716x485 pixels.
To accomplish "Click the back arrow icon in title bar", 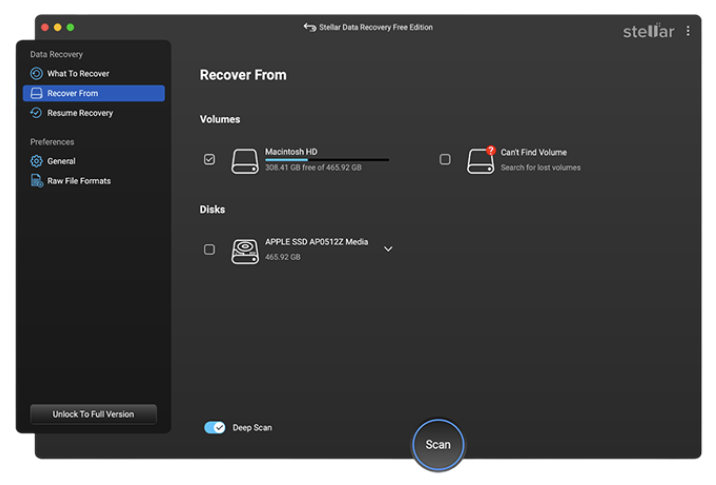I will 310,27.
